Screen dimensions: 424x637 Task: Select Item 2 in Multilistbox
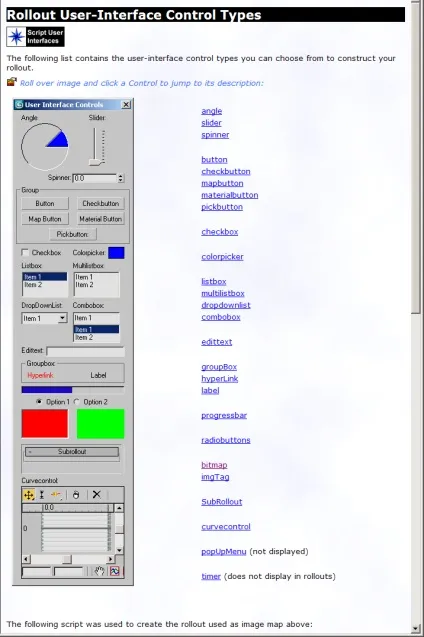tap(96, 285)
